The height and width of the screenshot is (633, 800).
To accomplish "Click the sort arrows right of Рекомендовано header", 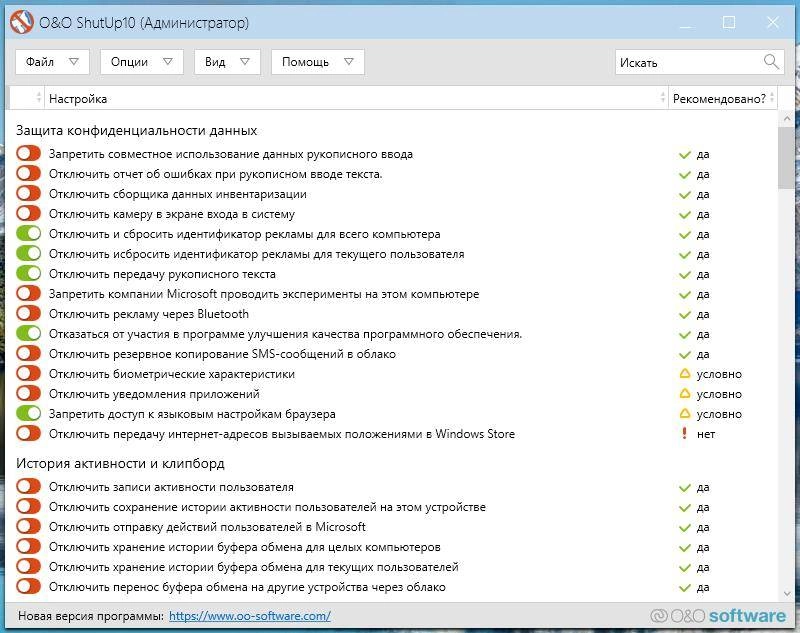I will 772,98.
